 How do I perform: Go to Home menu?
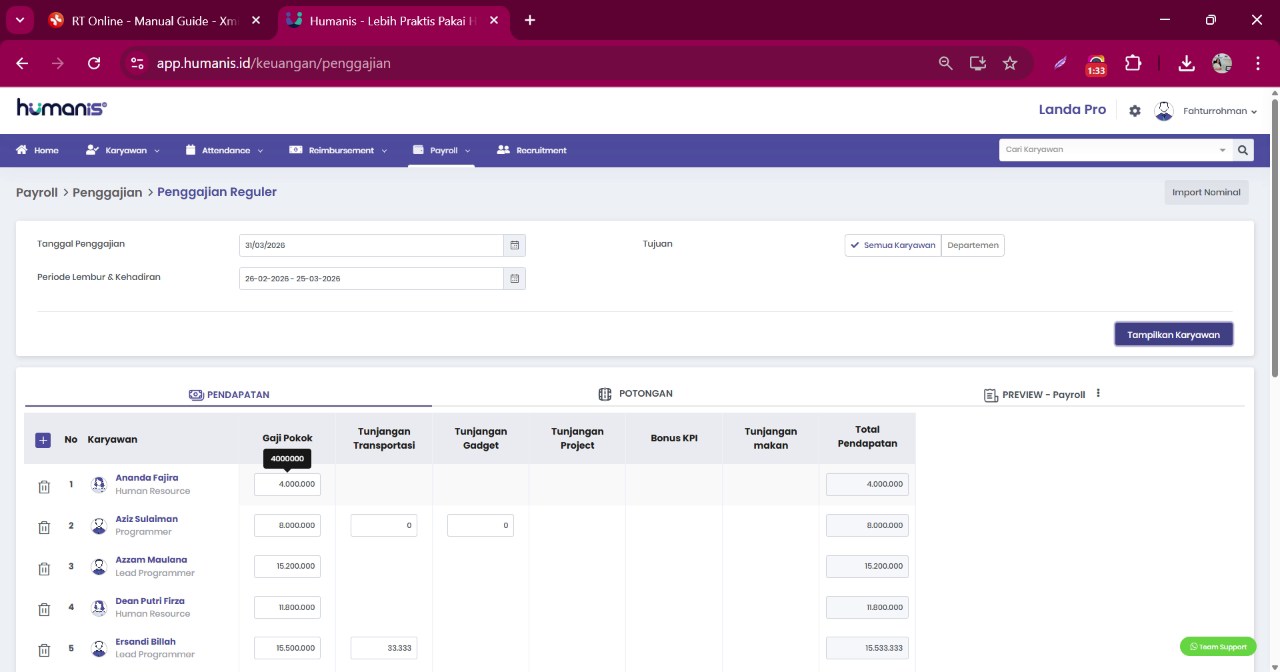(38, 150)
